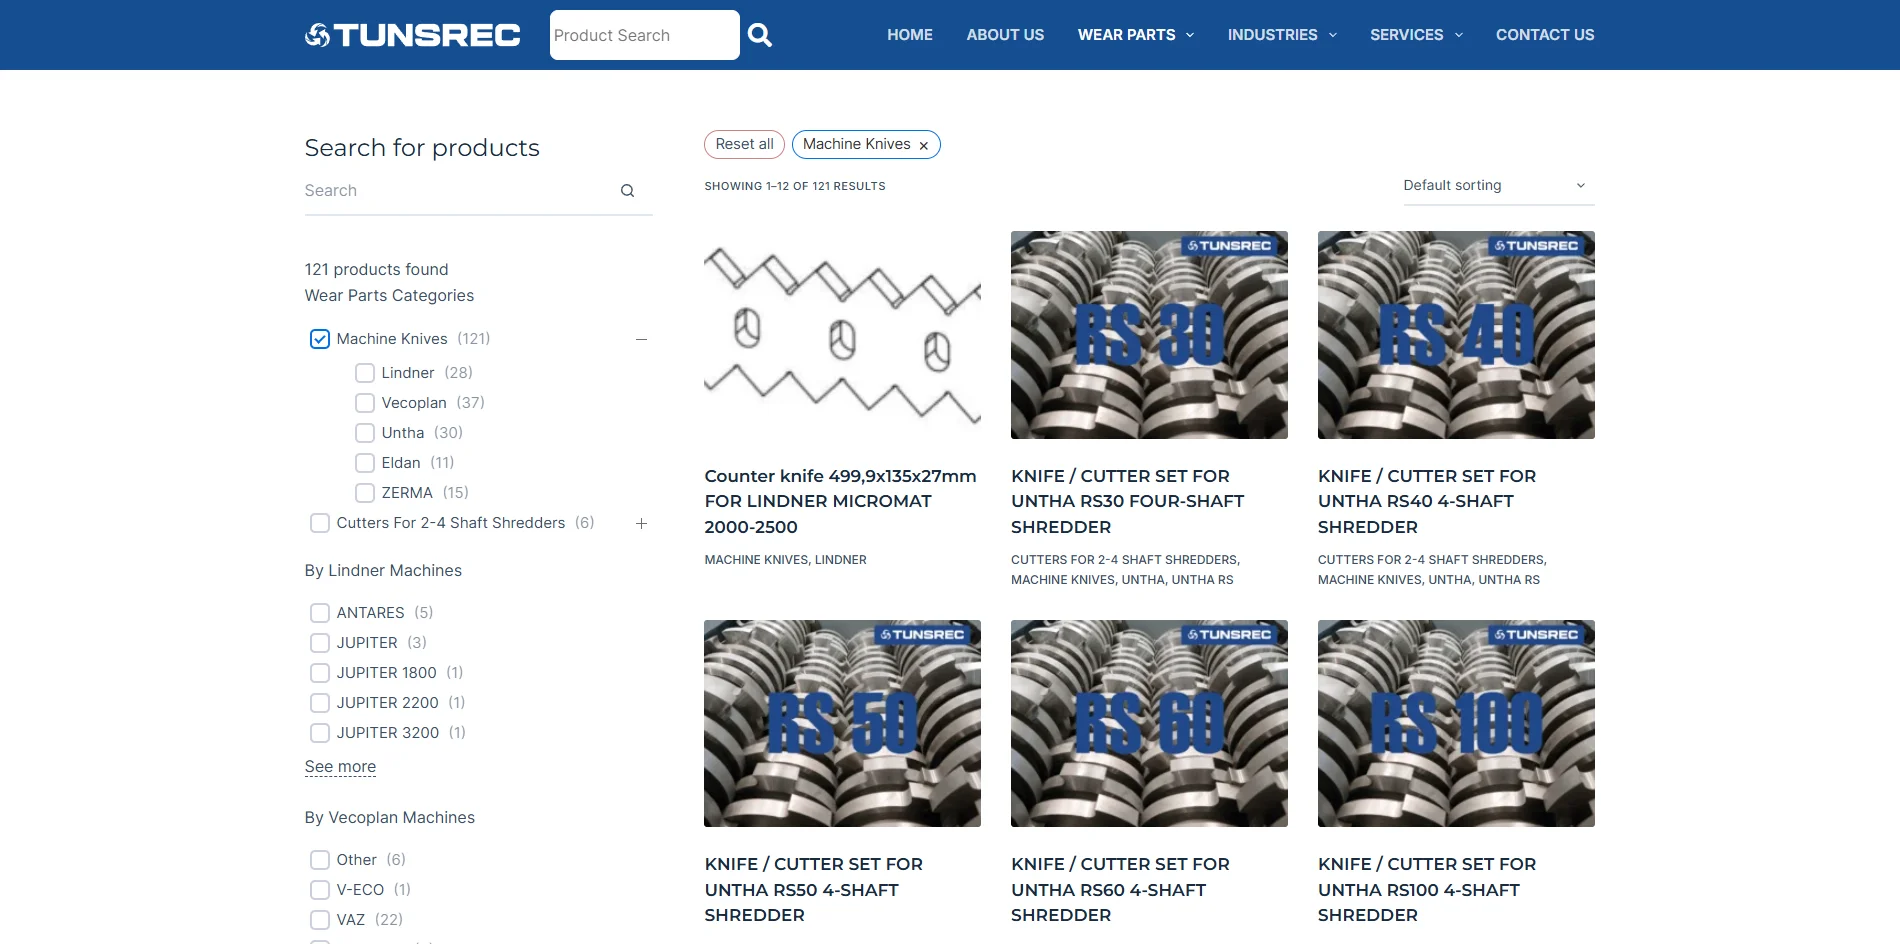Open the CONTACT US page
Image resolution: width=1900 pixels, height=944 pixels.
point(1545,35)
